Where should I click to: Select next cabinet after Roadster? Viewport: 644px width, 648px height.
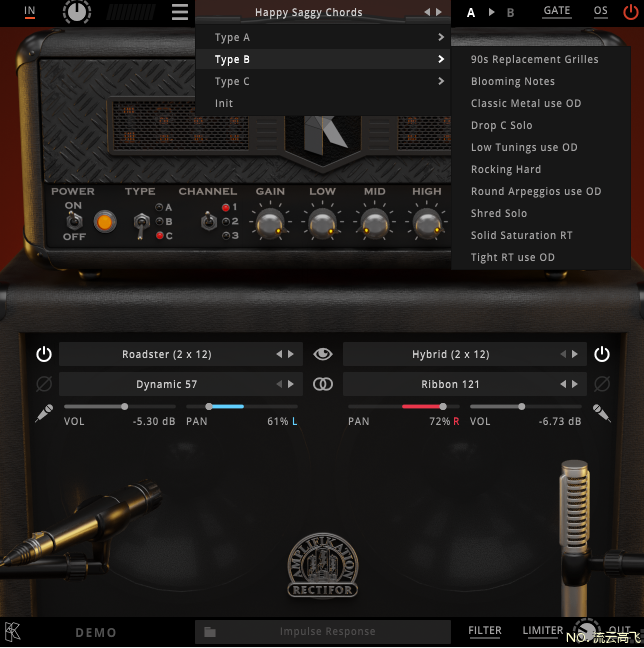[291, 354]
